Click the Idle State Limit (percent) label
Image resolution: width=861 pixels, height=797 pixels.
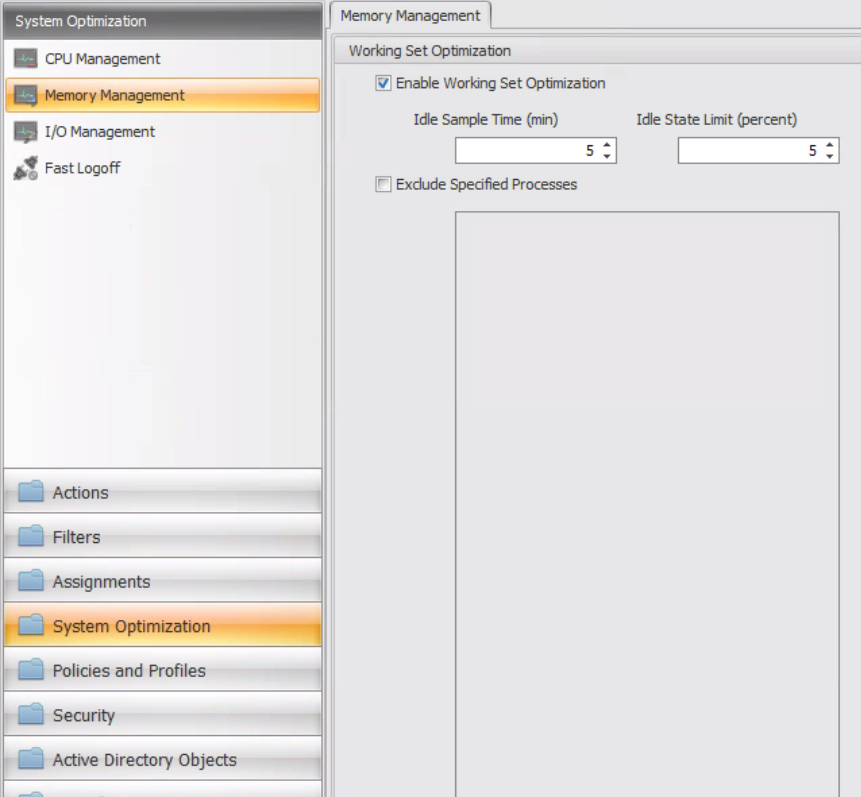717,119
